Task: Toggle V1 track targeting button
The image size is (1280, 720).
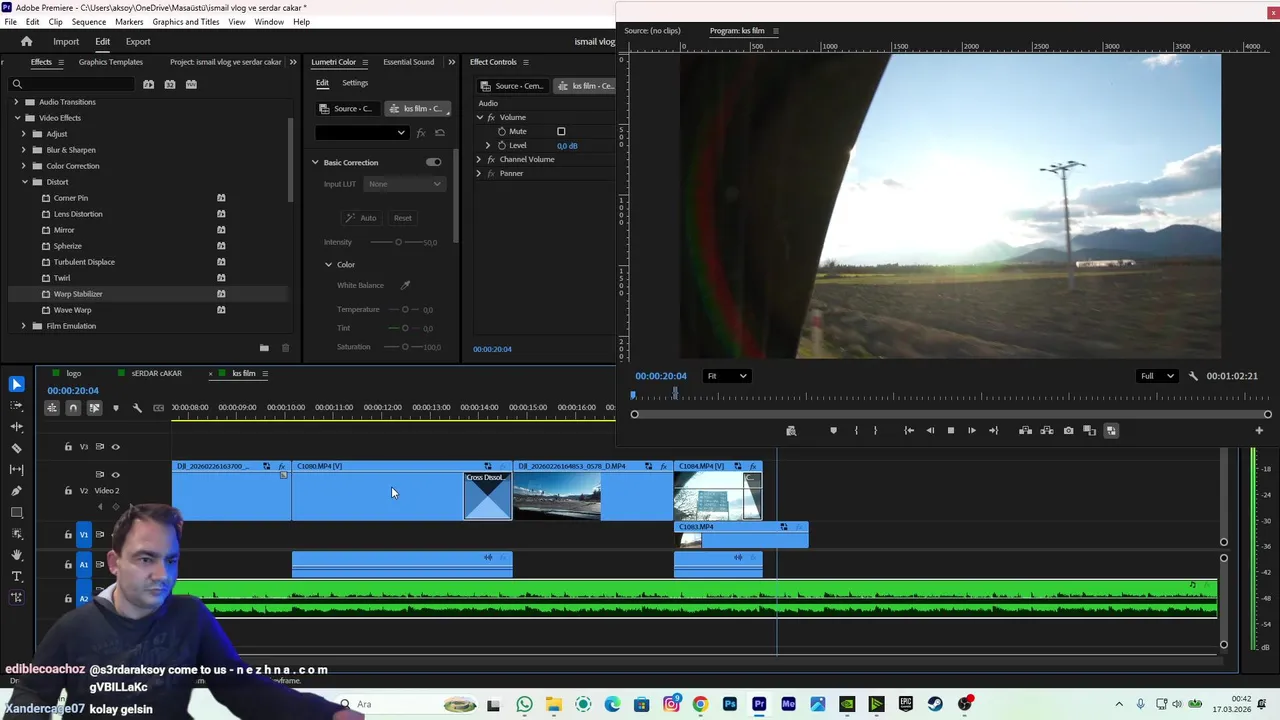Action: pos(84,534)
